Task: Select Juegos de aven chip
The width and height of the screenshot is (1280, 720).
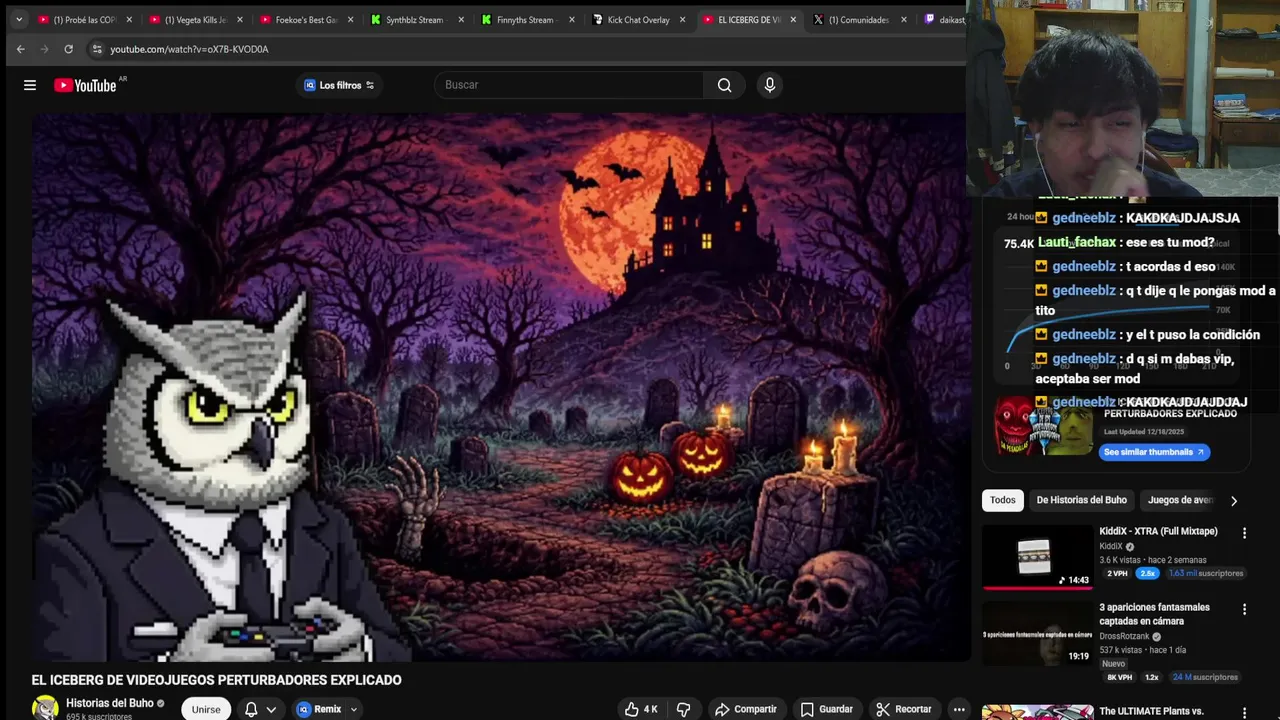Action: 1180,500
